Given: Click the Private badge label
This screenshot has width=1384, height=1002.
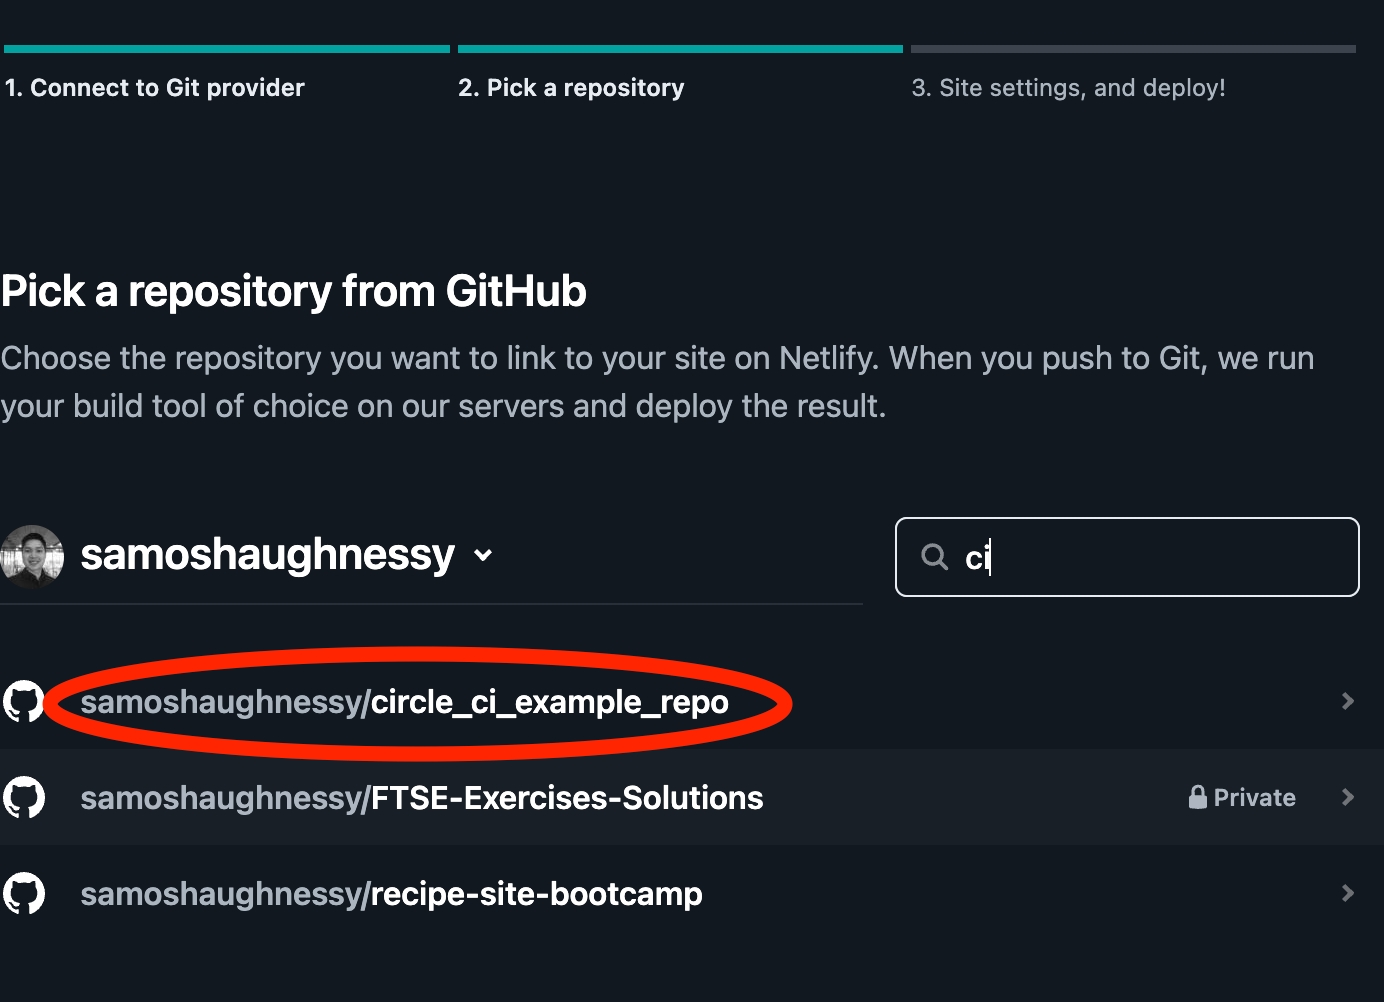Looking at the screenshot, I should click(x=1254, y=798).
